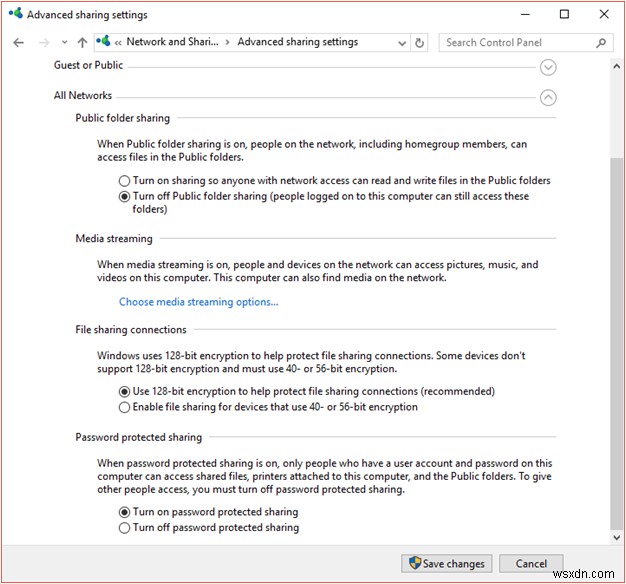Click the 'File sharing connections' heading
Screen dimensions: 626x584
pos(131,330)
